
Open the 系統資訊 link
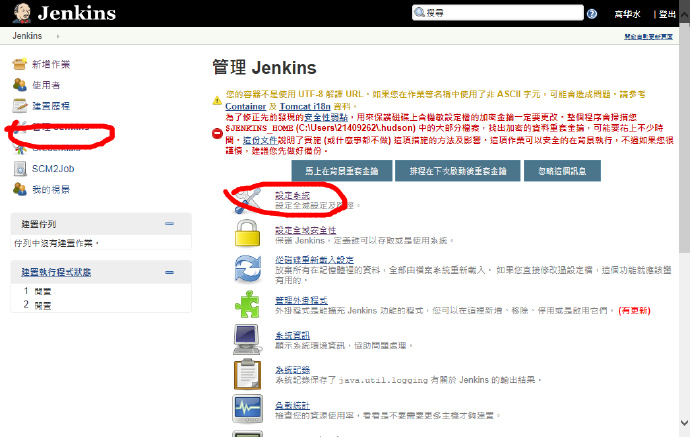[x=293, y=335]
